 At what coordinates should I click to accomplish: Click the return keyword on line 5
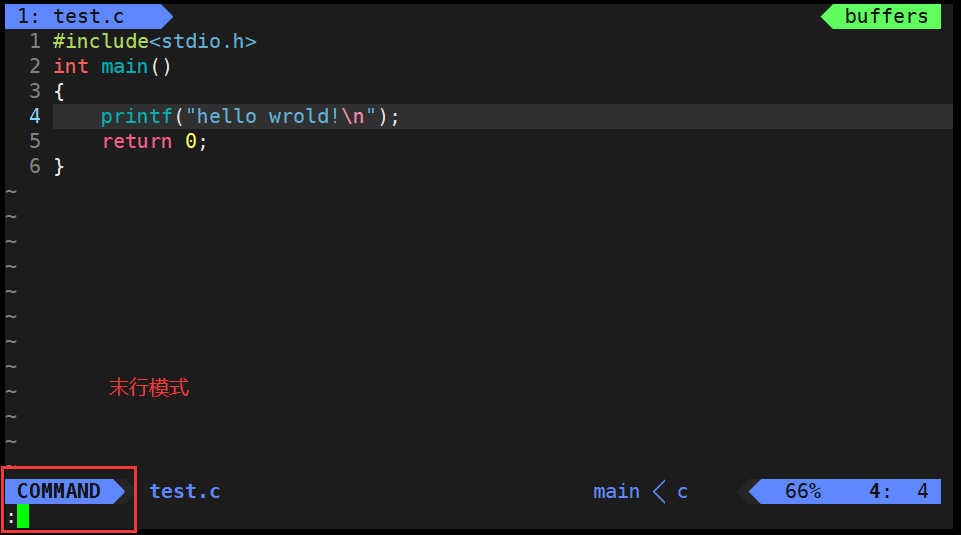137,142
